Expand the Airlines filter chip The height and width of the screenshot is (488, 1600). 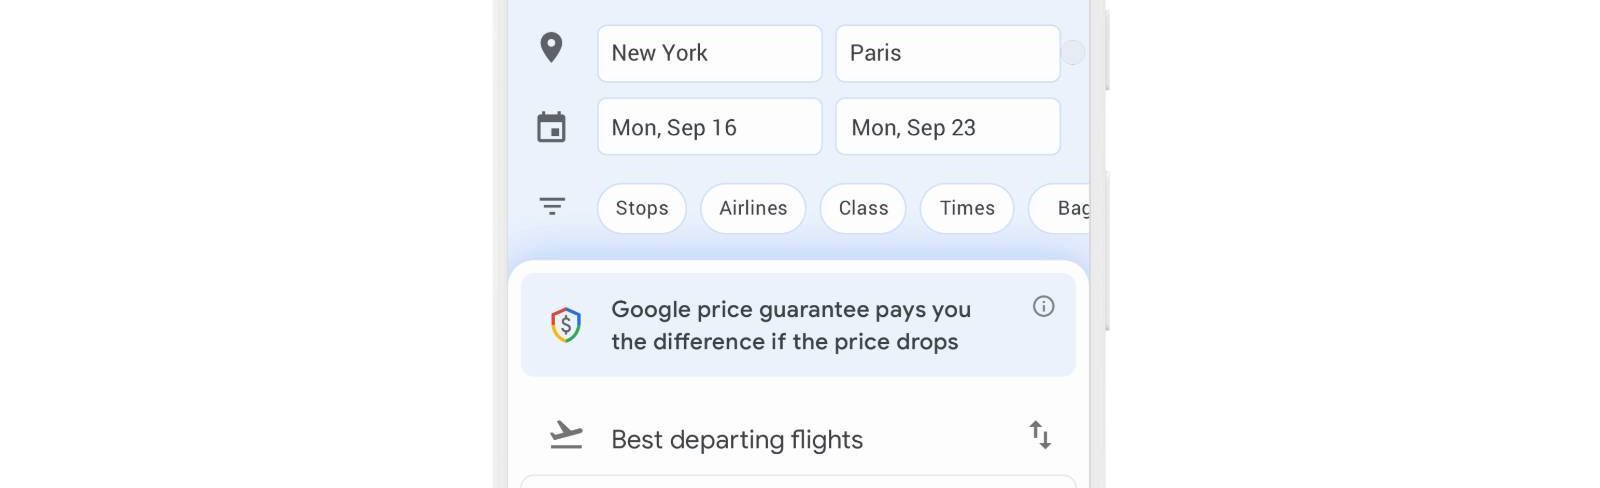753,208
